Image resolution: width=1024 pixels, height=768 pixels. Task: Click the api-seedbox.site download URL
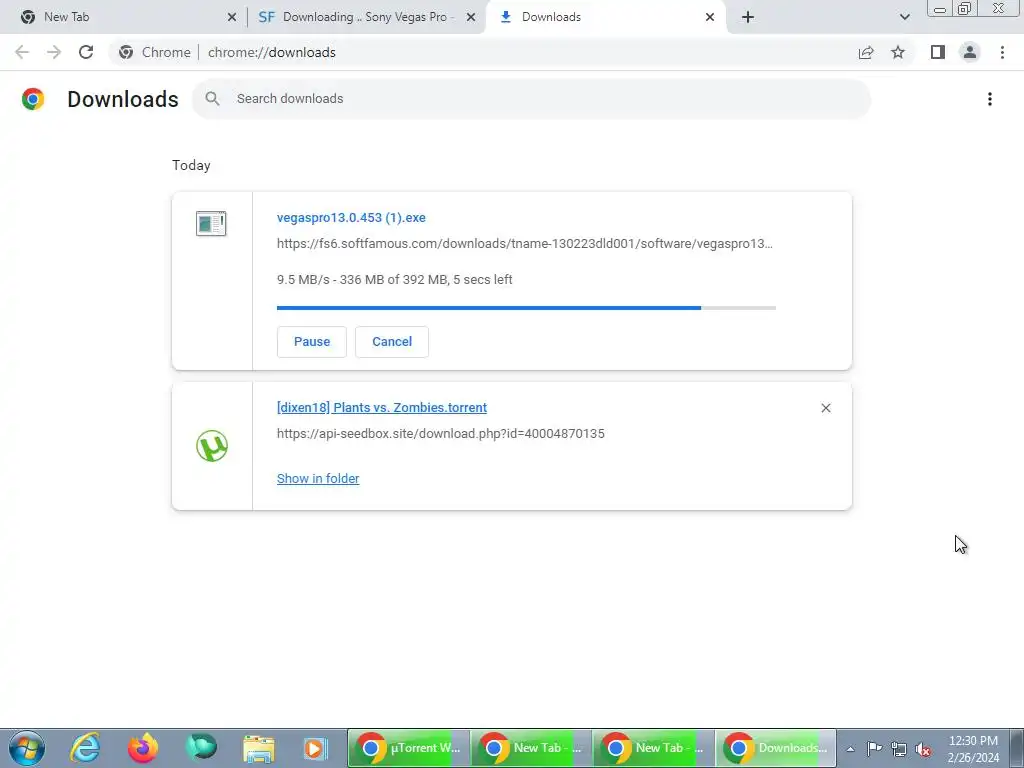(x=441, y=434)
